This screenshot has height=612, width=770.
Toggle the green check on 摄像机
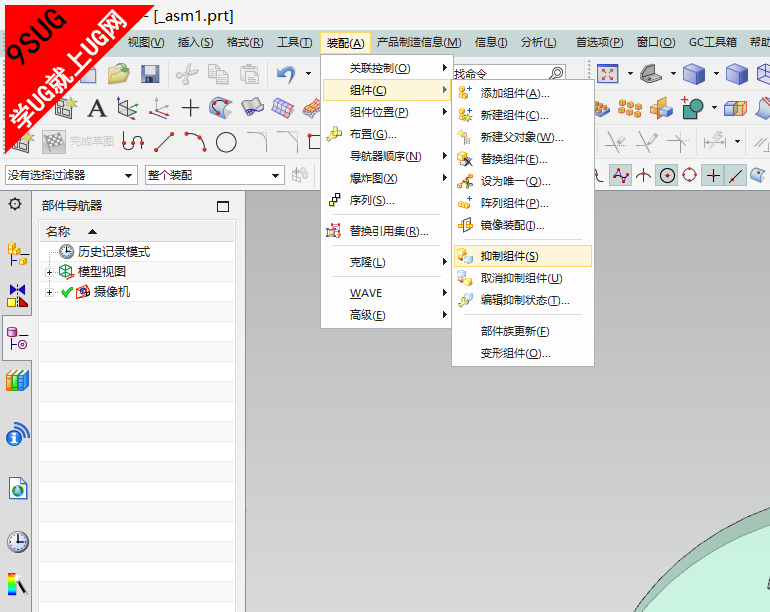point(67,292)
